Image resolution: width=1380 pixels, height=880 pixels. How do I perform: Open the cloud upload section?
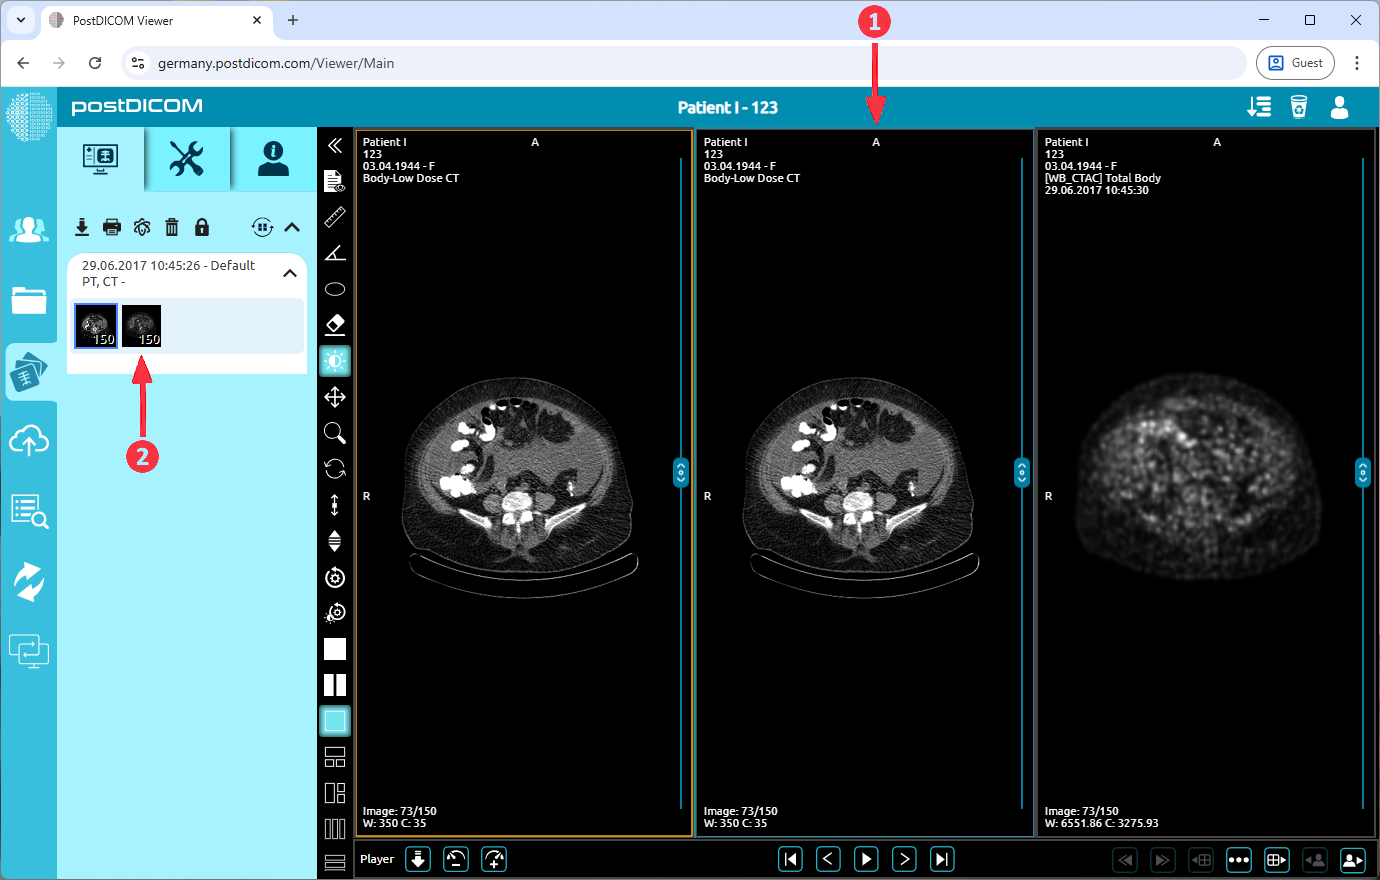(29, 440)
